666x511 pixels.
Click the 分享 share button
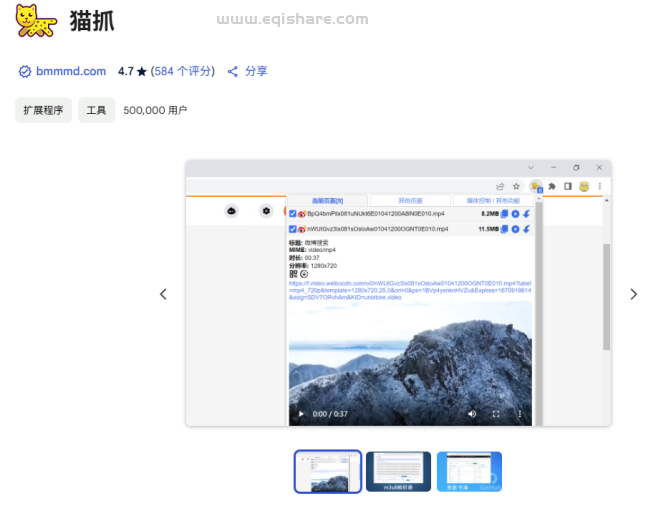(247, 71)
